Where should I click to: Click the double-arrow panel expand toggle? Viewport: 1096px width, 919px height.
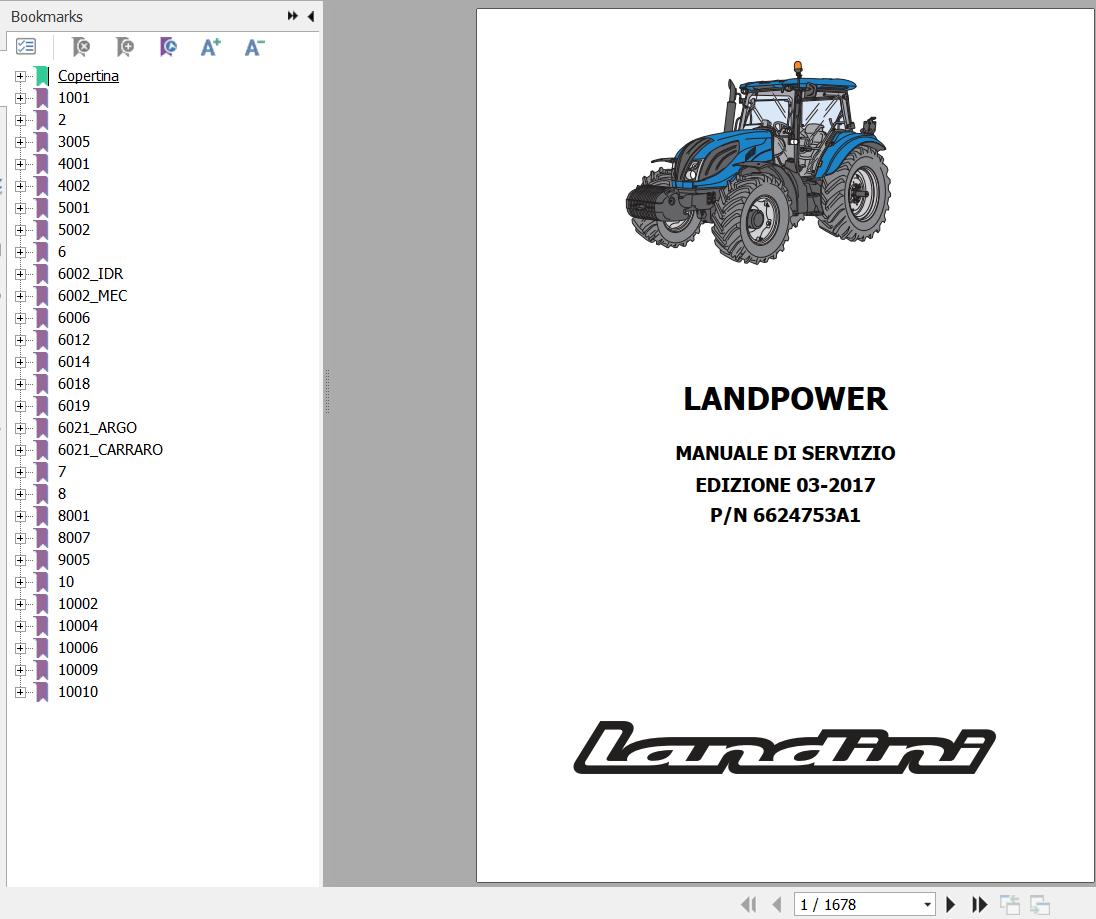click(291, 15)
